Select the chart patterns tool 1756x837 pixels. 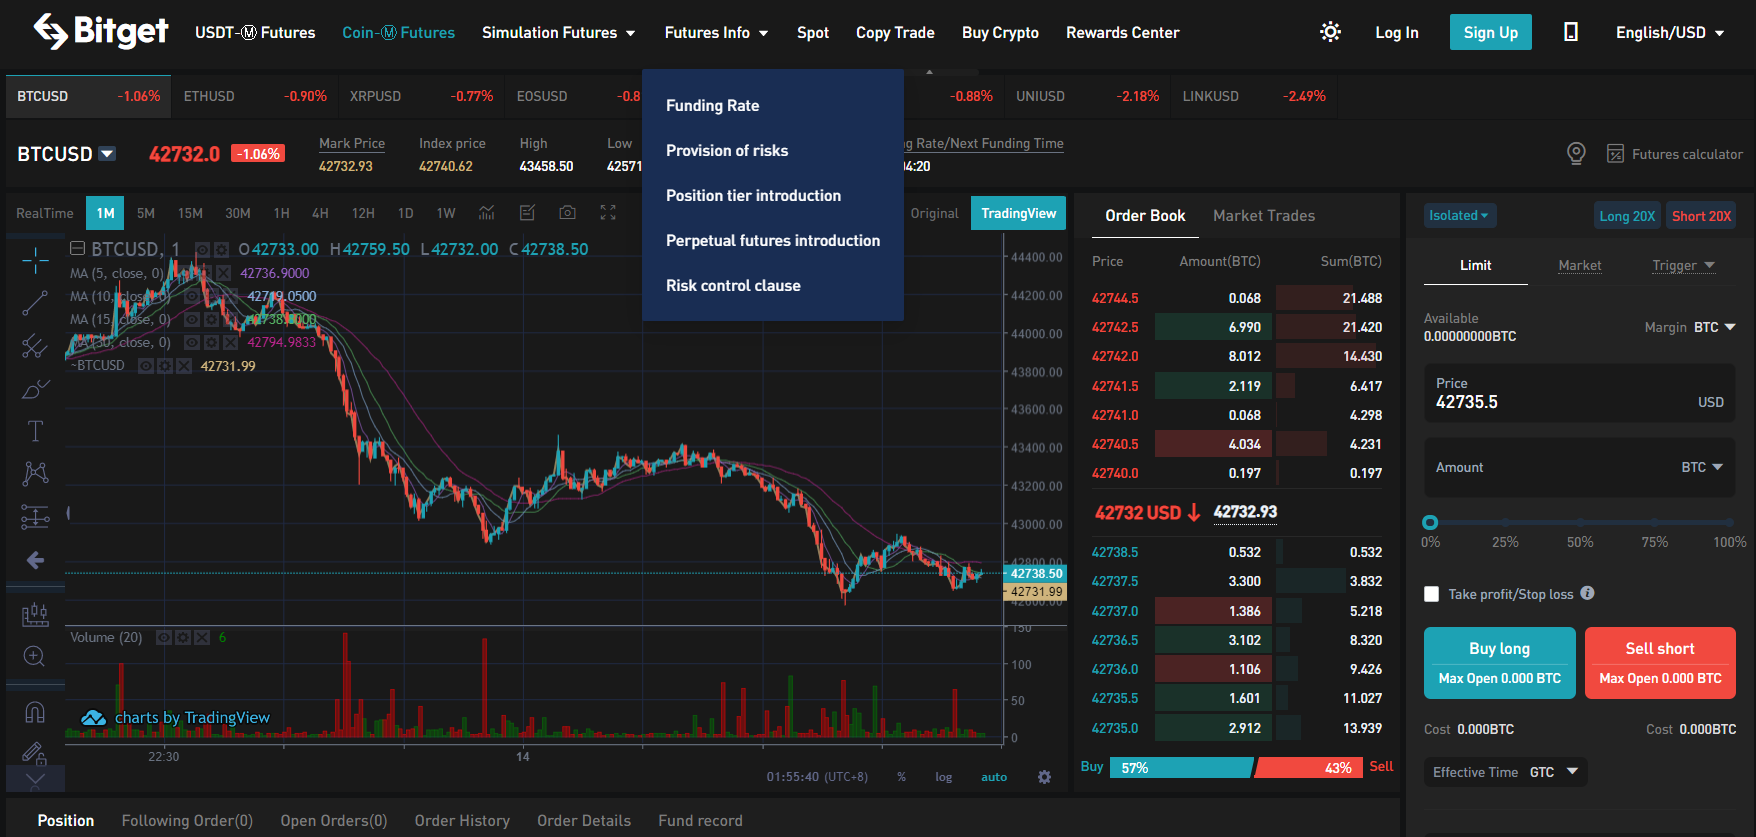[x=35, y=473]
